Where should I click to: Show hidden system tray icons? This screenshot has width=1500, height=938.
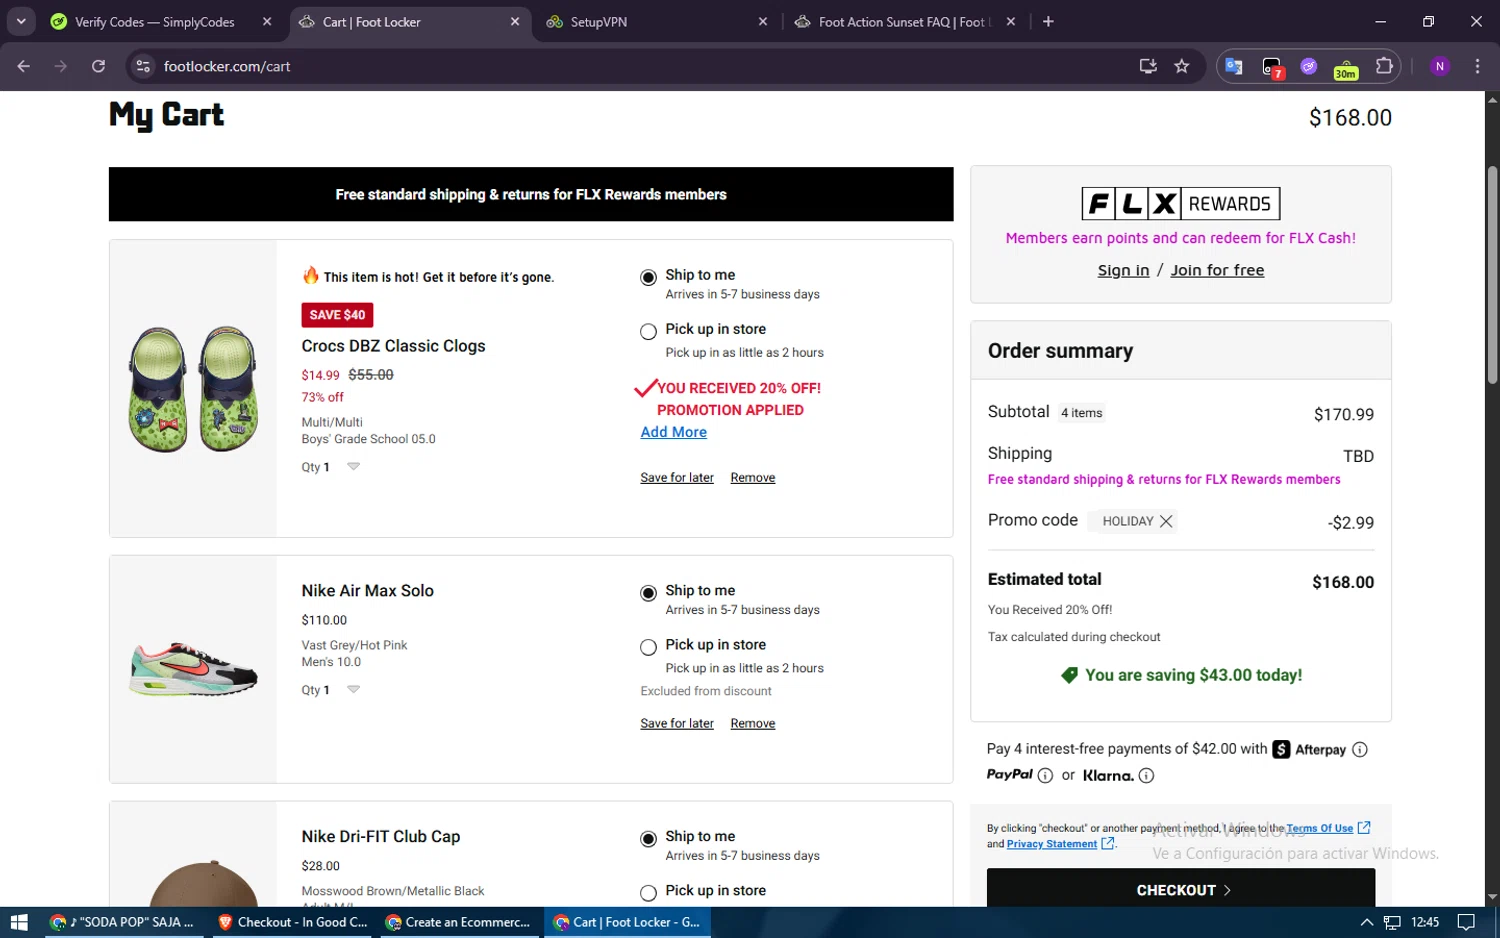click(x=1366, y=922)
